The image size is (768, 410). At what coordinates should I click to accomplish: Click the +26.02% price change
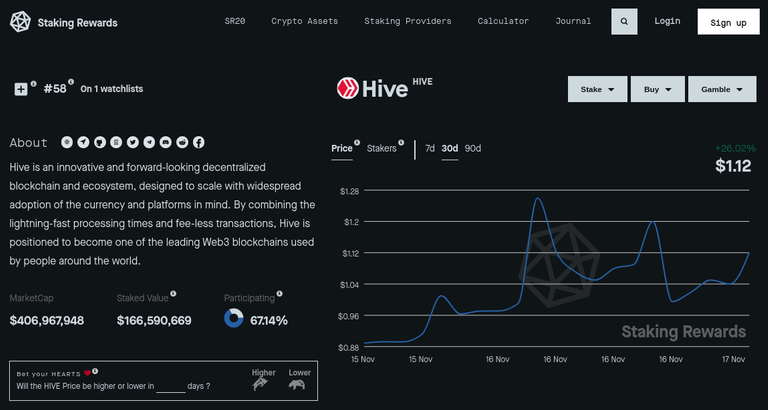[735, 148]
